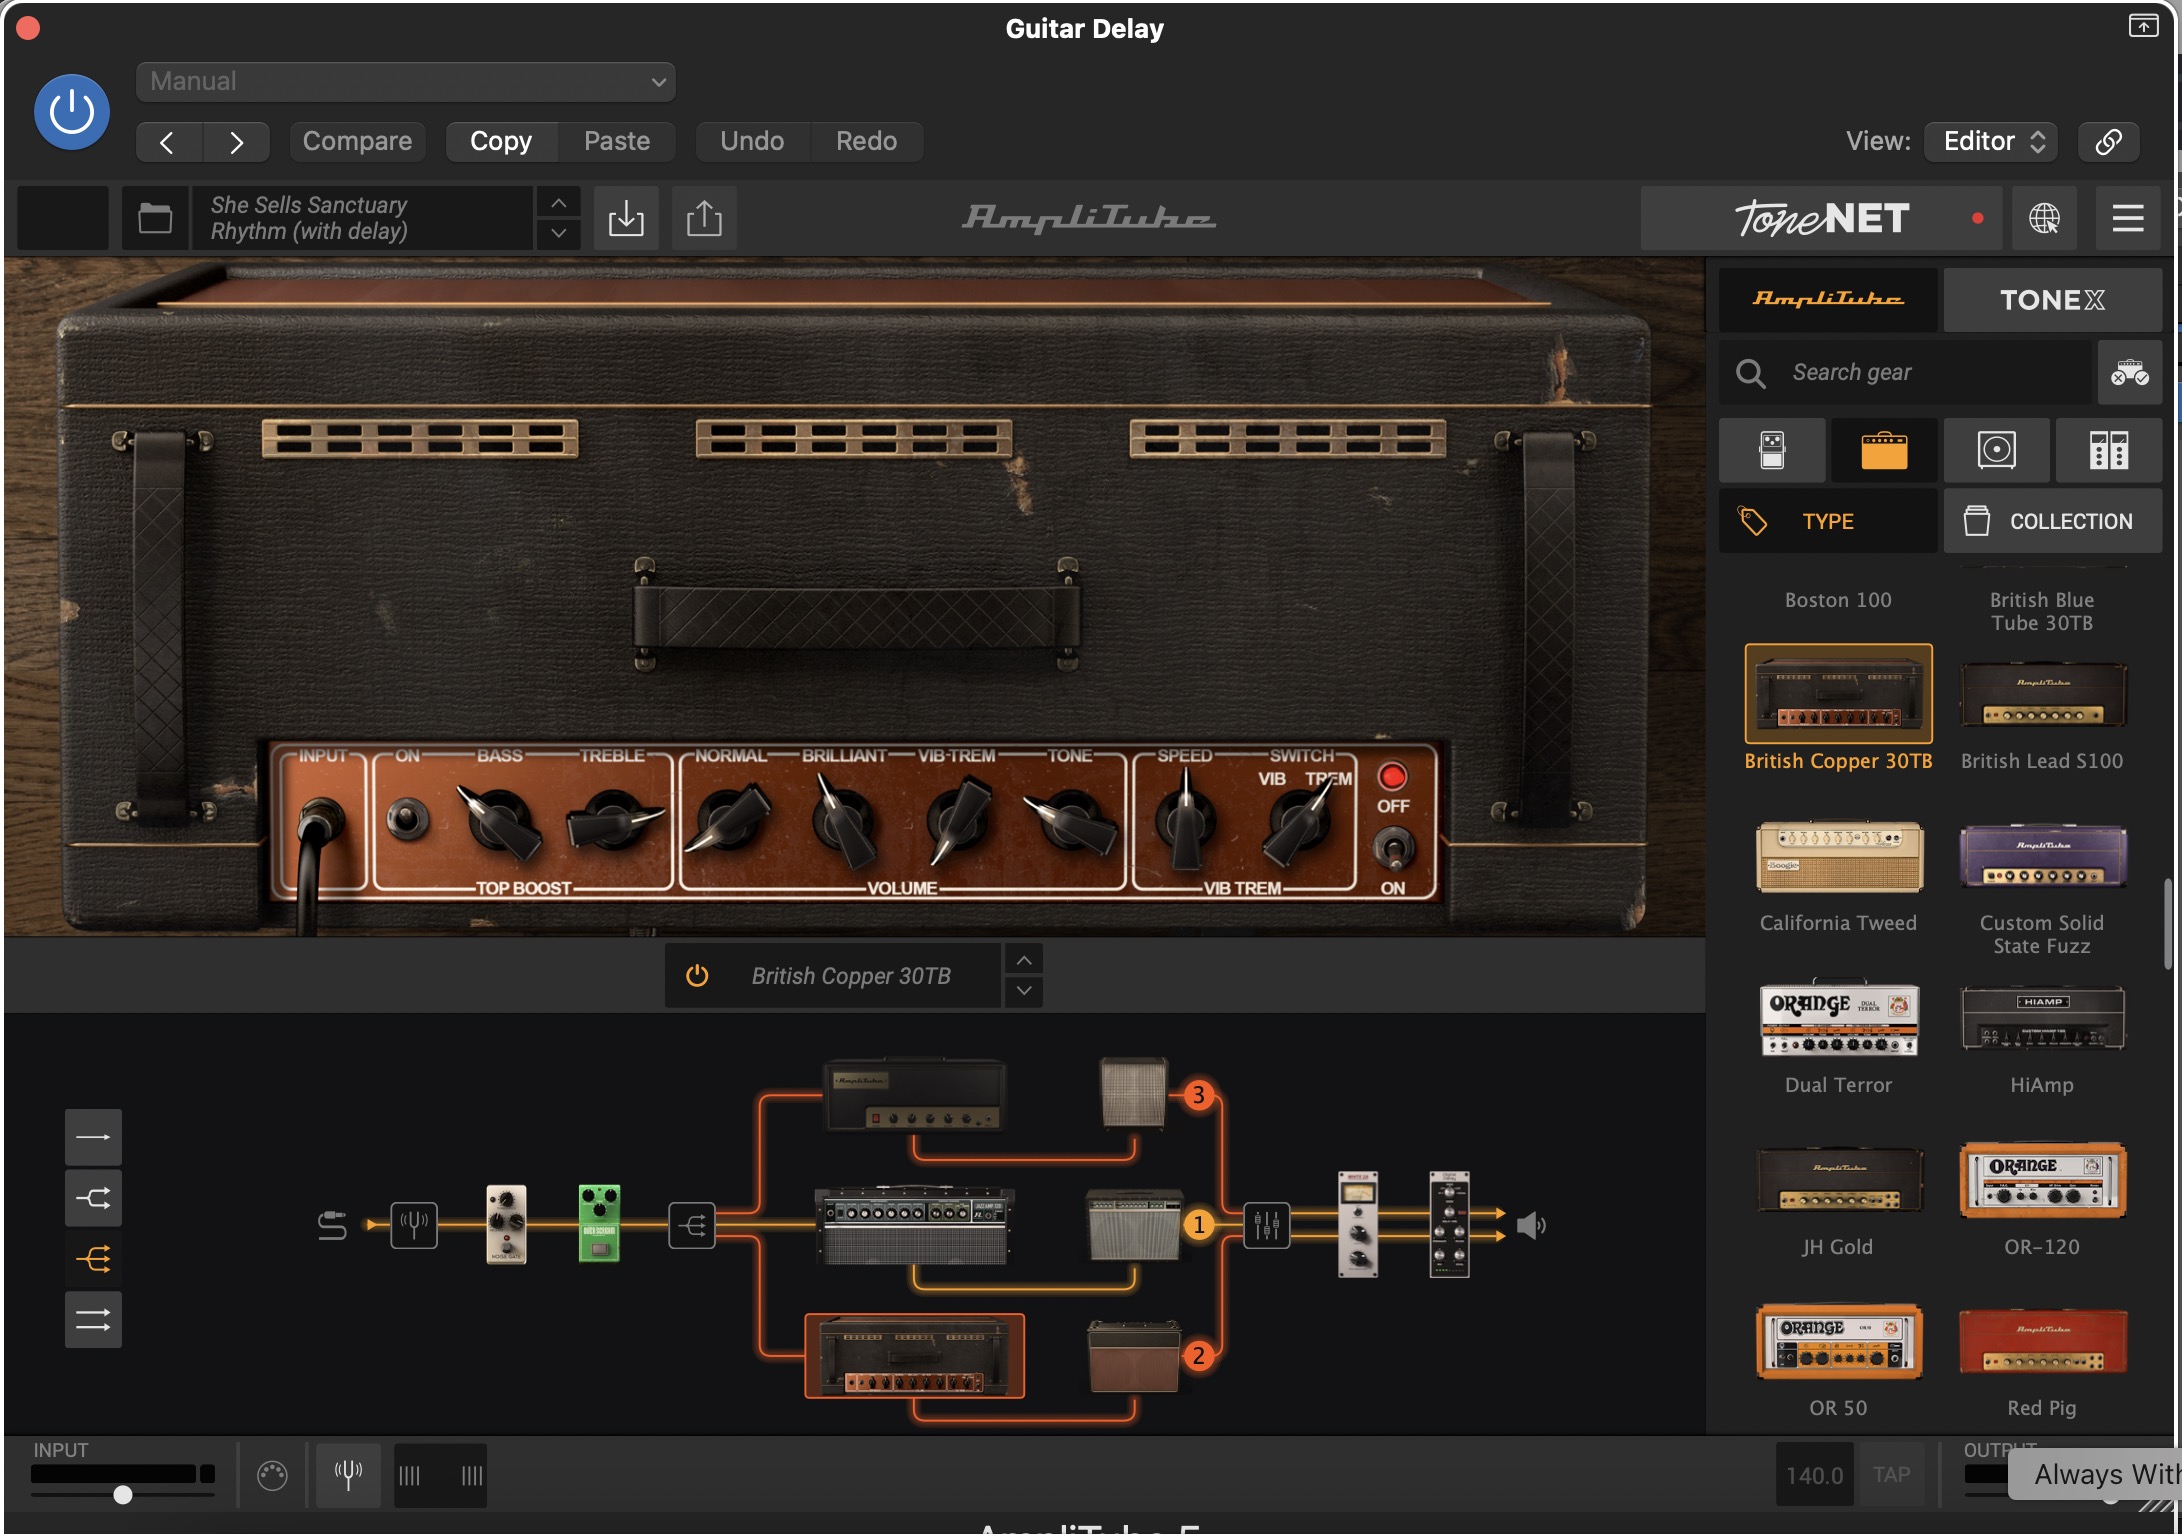Click the Copy button
The height and width of the screenshot is (1534, 2182).
point(501,141)
